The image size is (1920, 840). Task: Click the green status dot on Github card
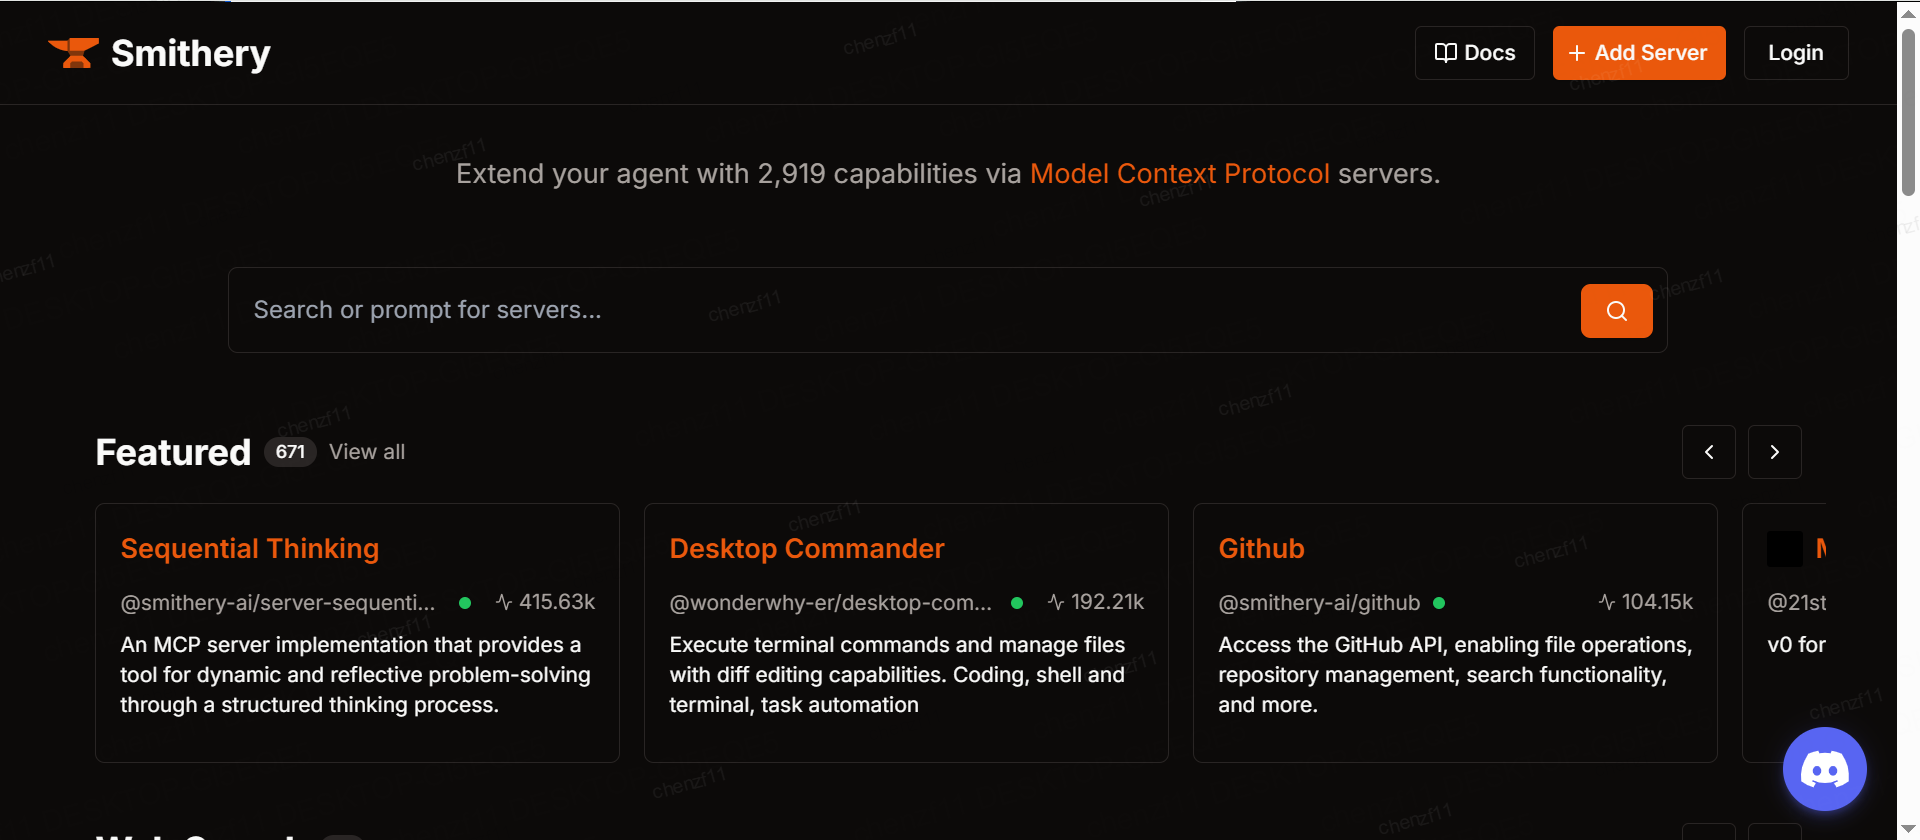tap(1439, 603)
